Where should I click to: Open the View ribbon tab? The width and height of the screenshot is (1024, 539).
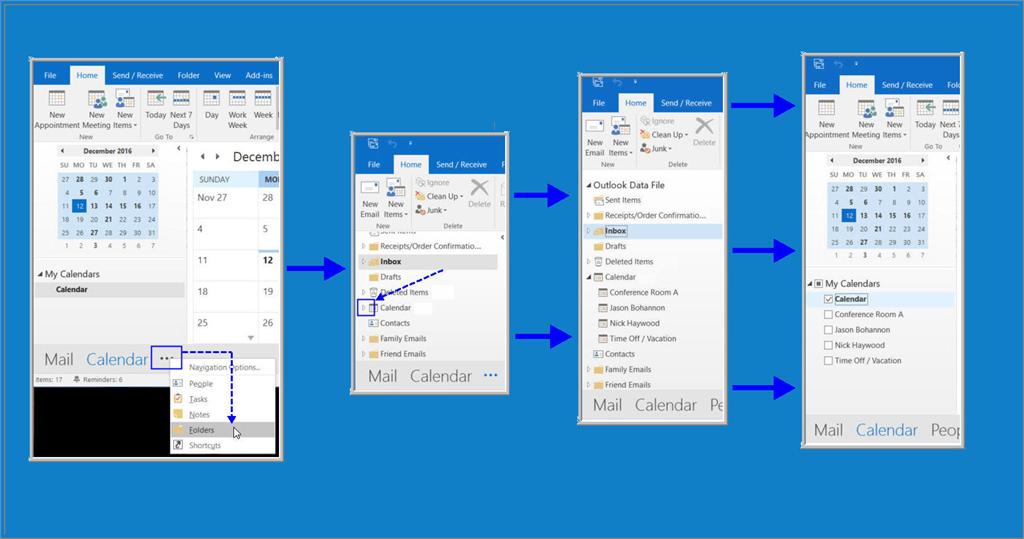pos(222,75)
